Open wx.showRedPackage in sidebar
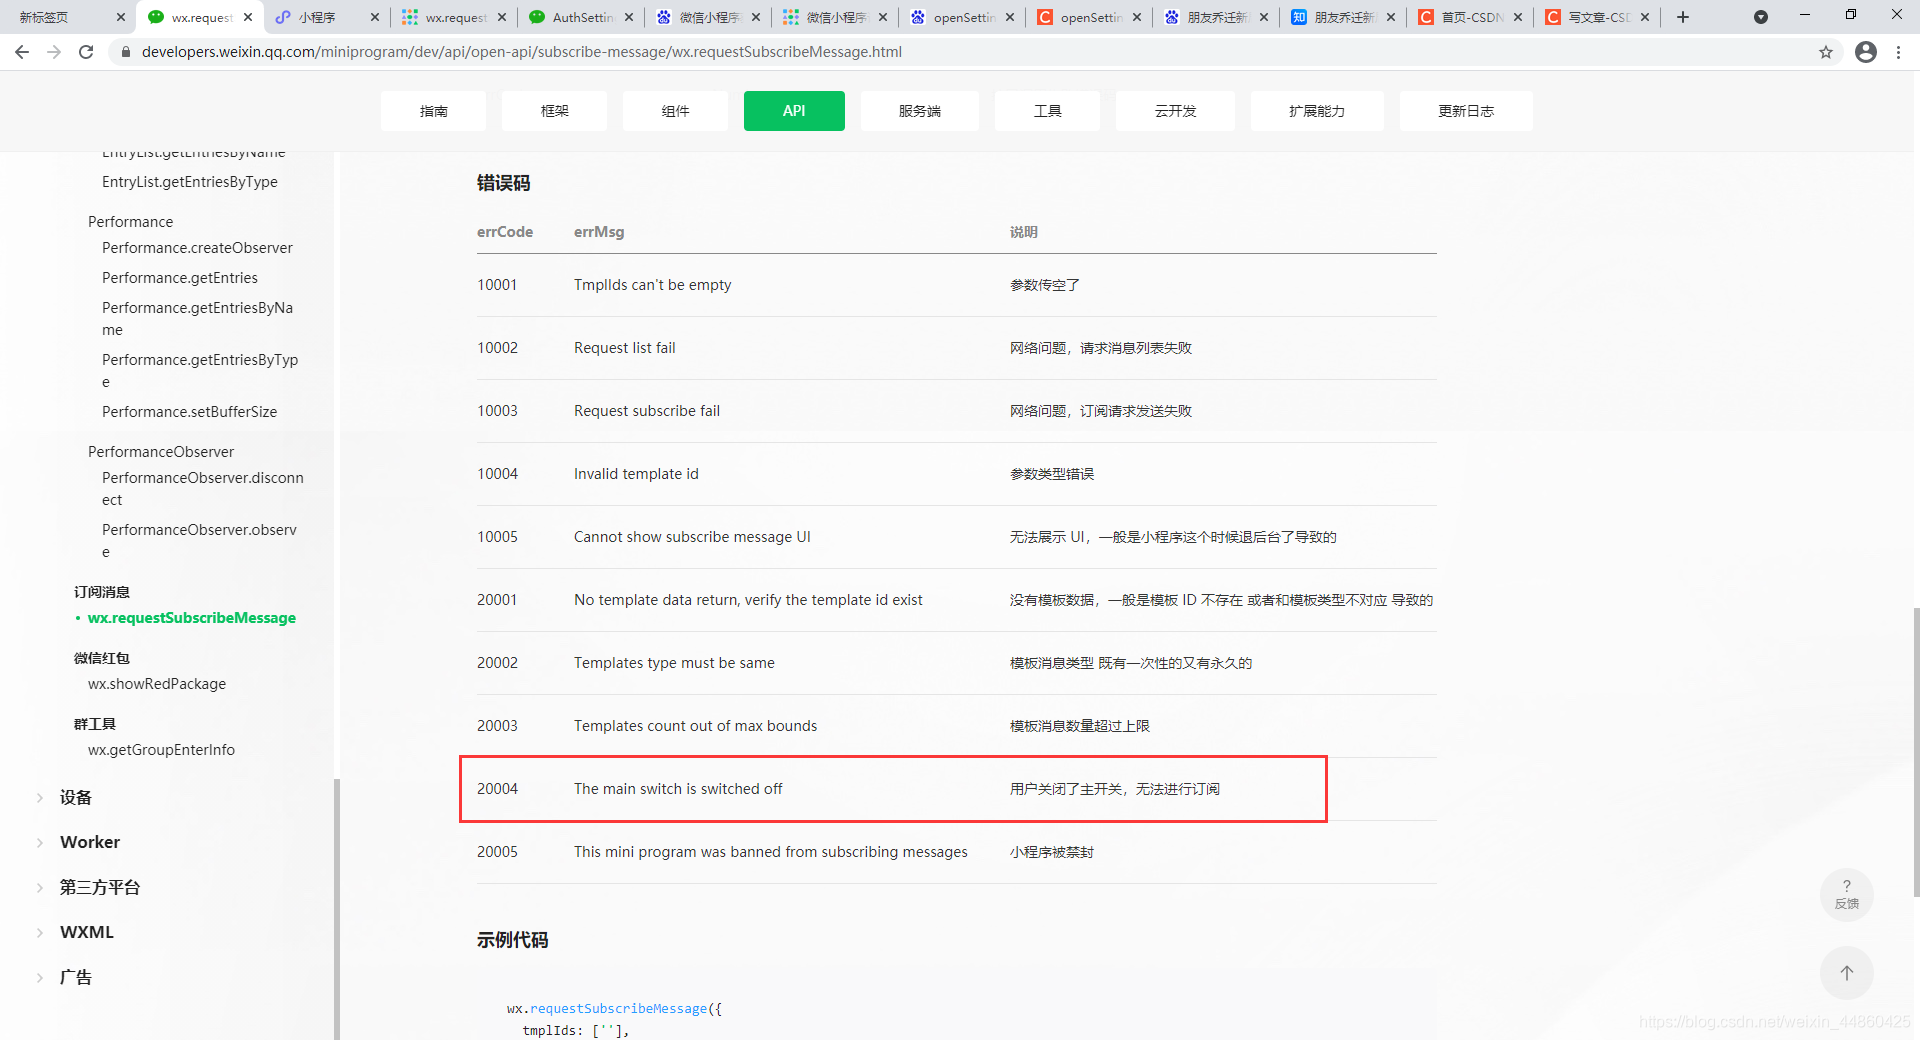 click(156, 684)
